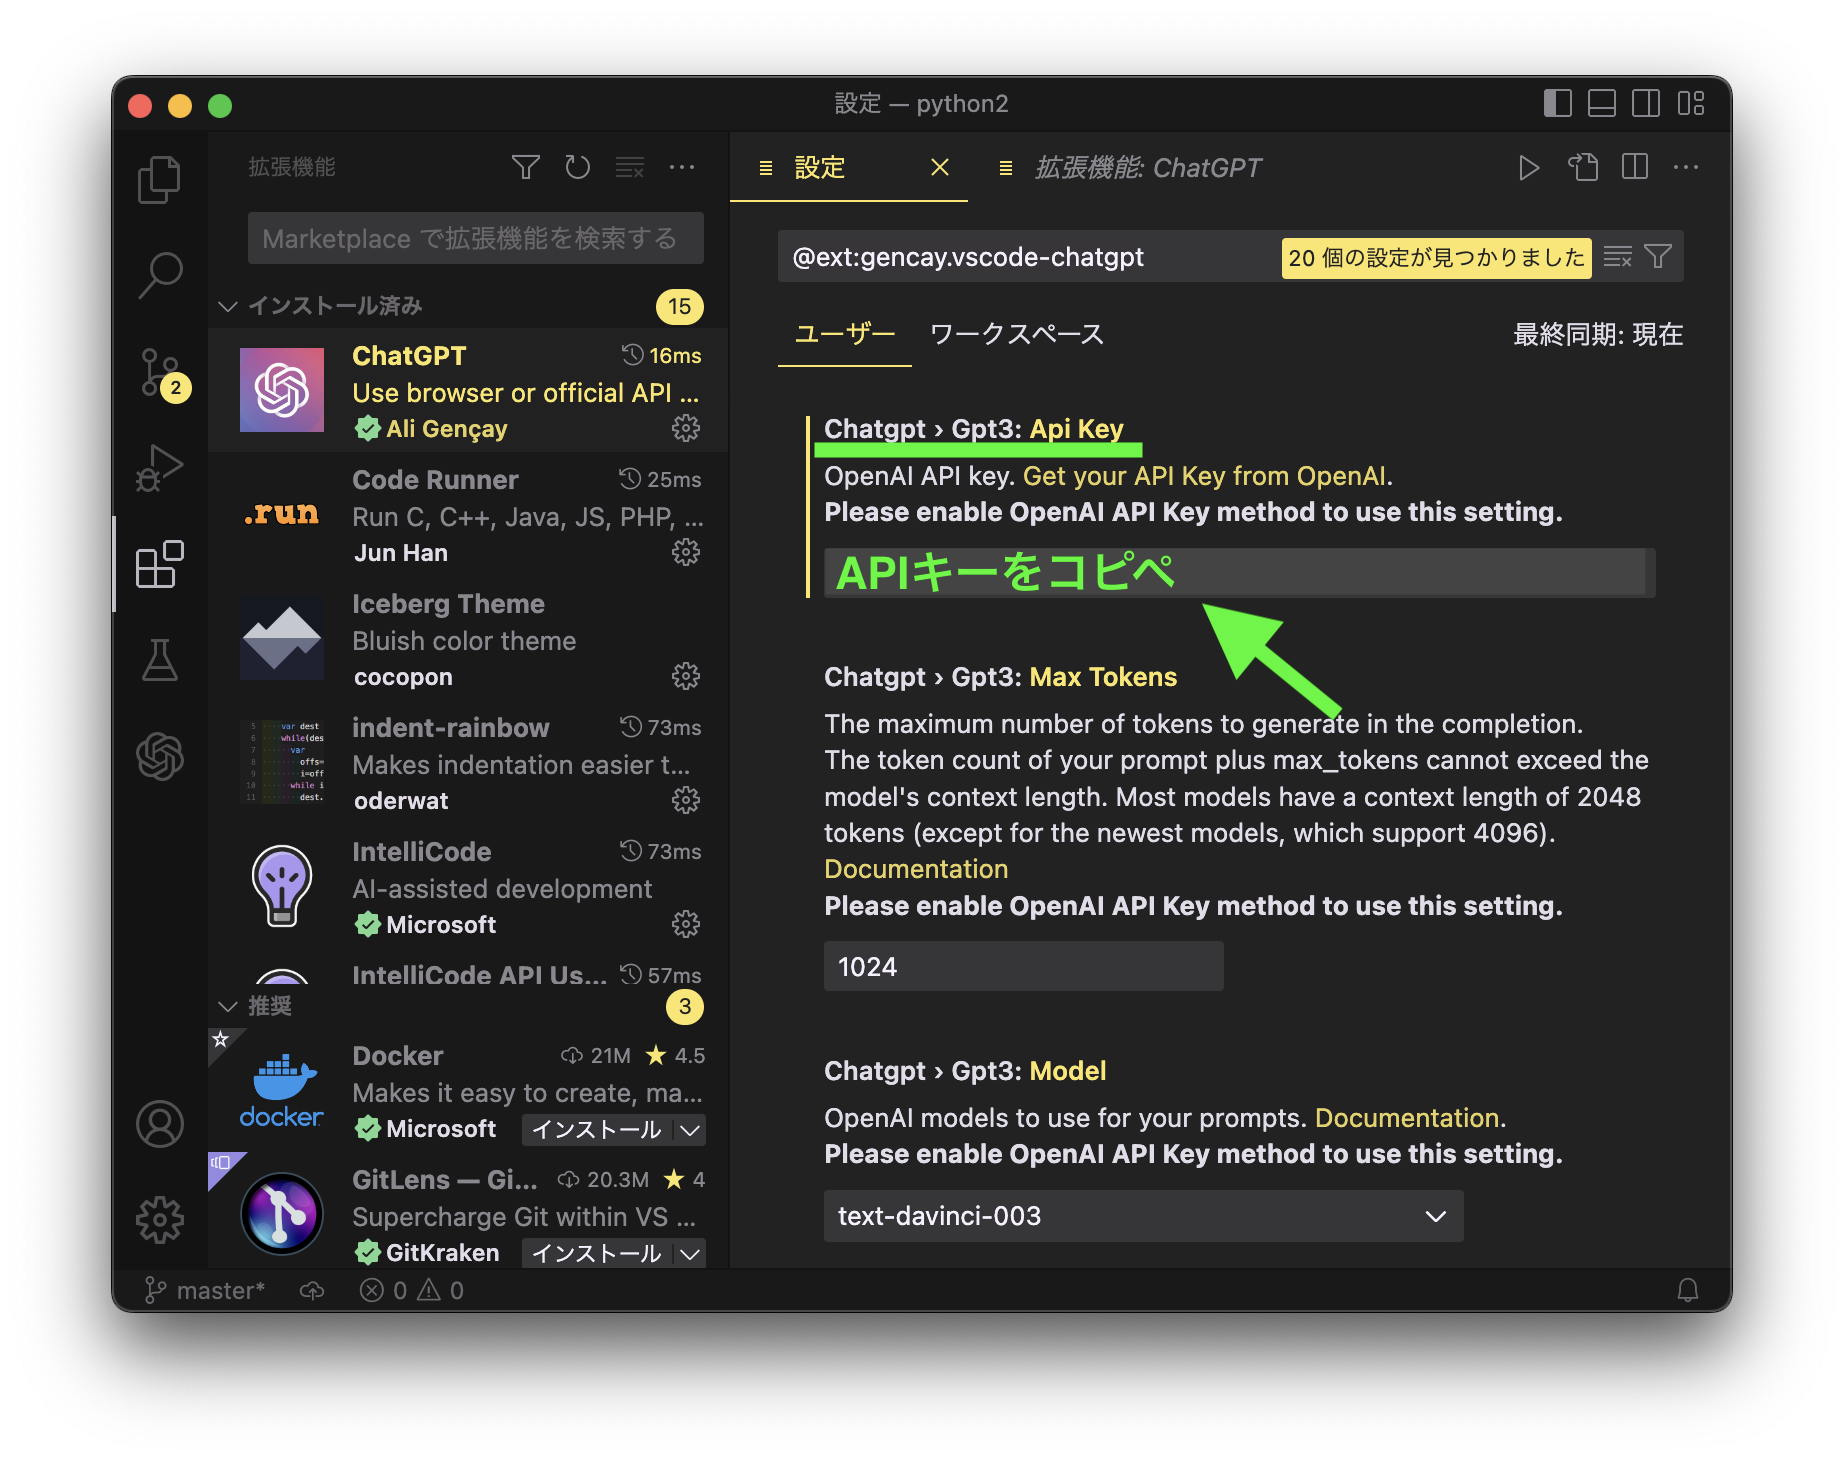Open problems panel showing 0 errors 0 warnings

tap(412, 1291)
